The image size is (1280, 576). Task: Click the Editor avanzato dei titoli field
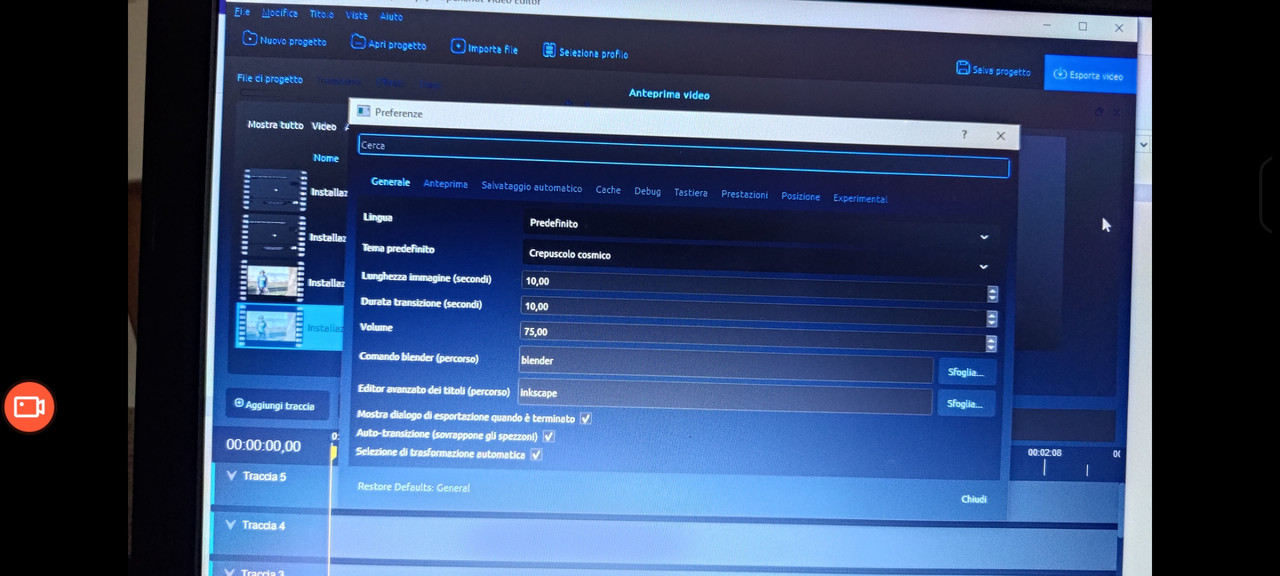pos(724,397)
